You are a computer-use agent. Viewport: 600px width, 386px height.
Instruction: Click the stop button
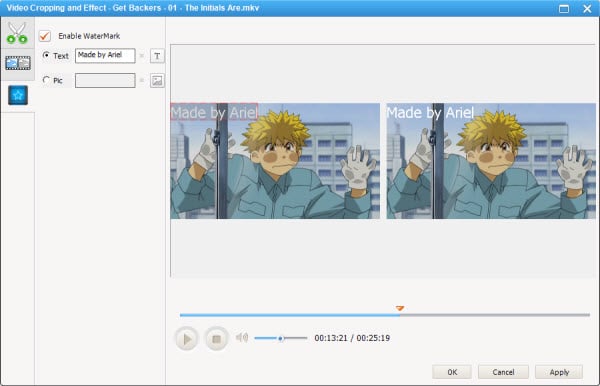217,339
